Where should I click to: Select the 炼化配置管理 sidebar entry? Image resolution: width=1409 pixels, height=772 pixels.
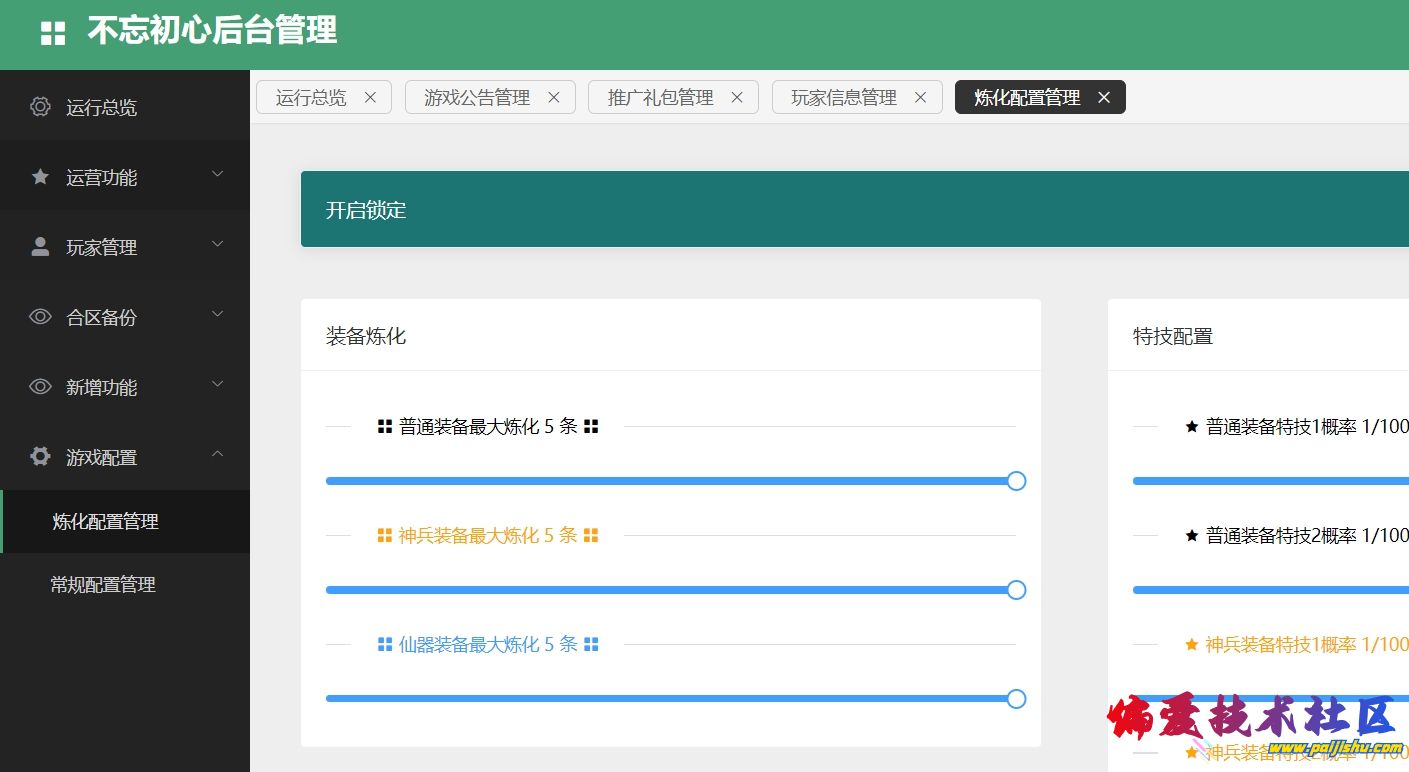tap(105, 521)
